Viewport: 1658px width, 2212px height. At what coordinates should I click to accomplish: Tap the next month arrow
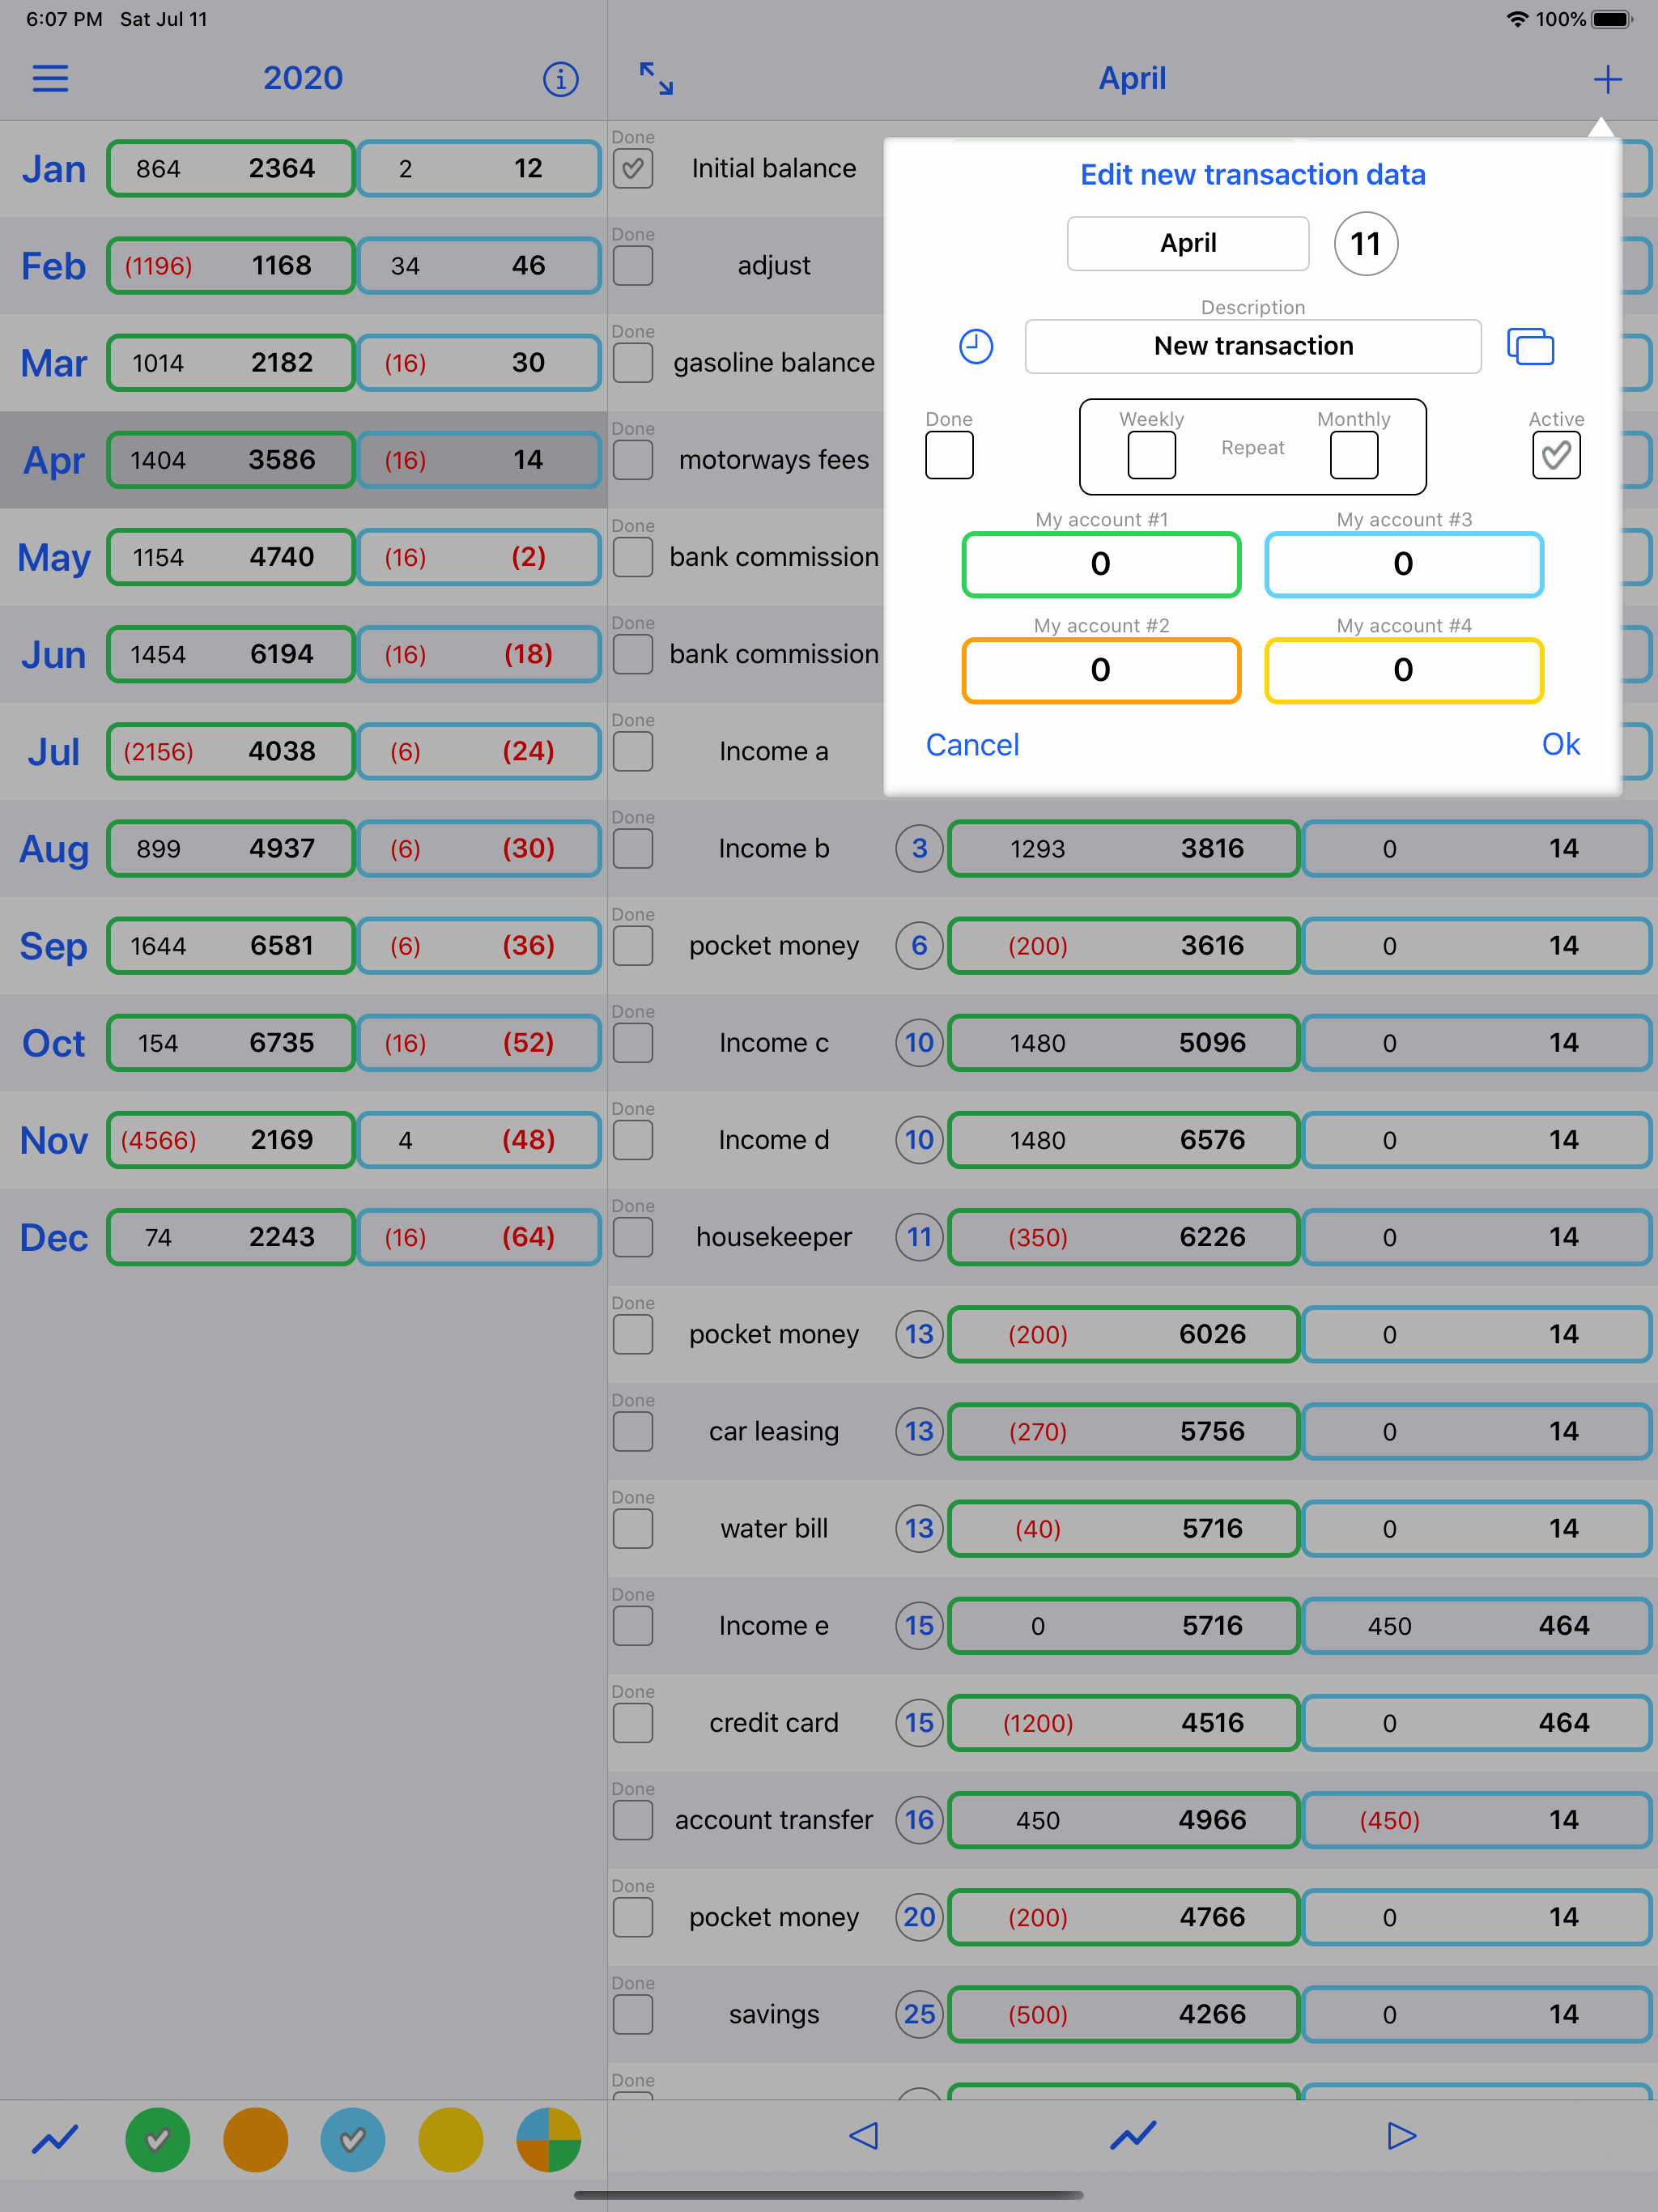[x=1401, y=2136]
